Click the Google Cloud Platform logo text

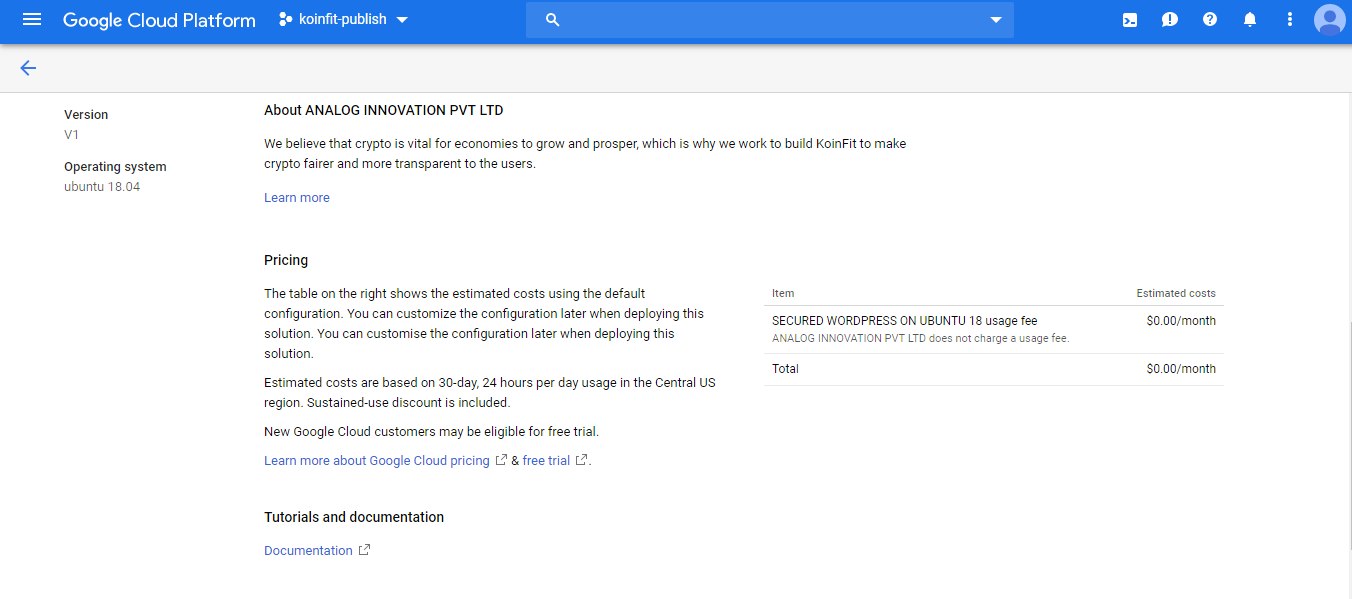click(x=159, y=20)
